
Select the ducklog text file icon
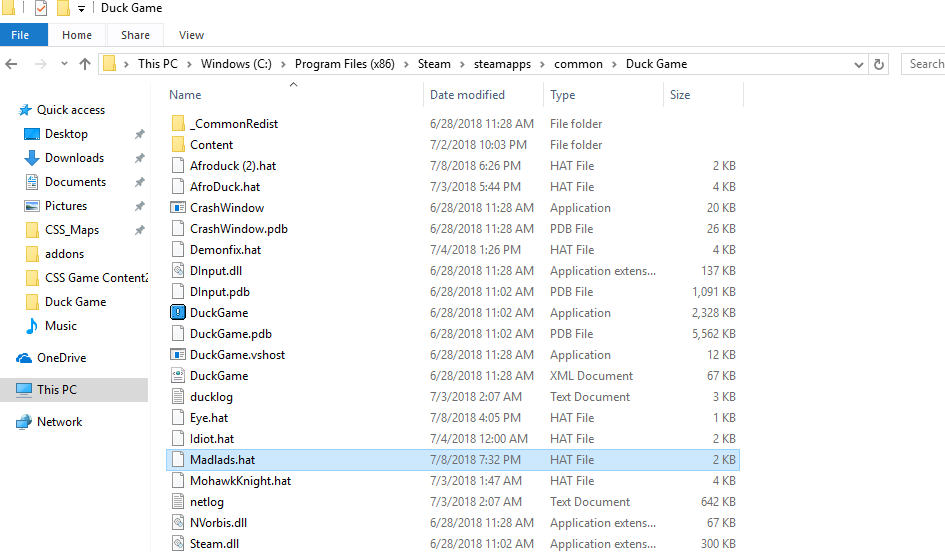click(x=178, y=397)
